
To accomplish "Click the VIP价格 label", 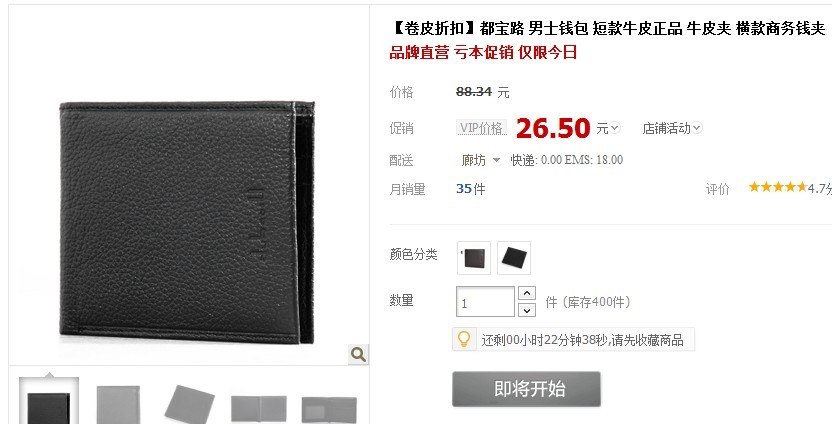I will click(x=482, y=128).
